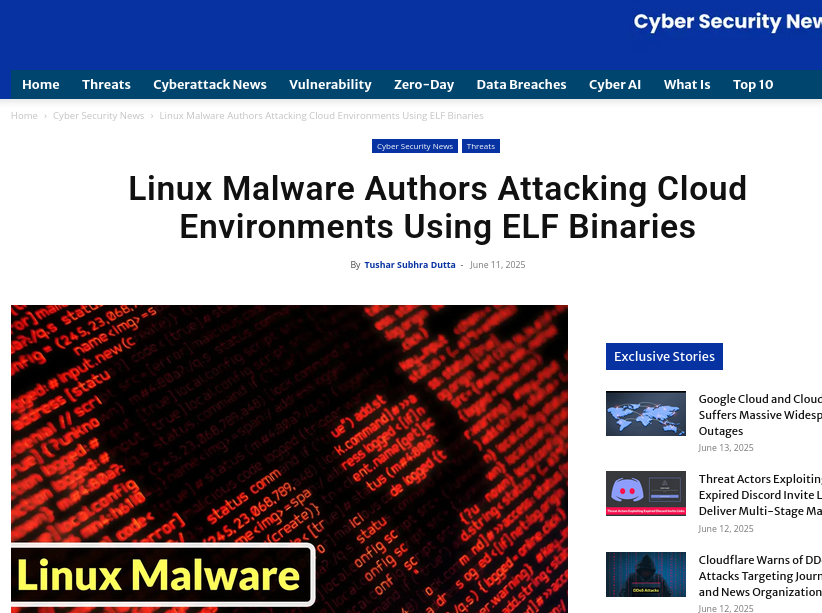This screenshot has height=613, width=822.
Task: Navigate to Data Breaches section
Action: [x=521, y=84]
